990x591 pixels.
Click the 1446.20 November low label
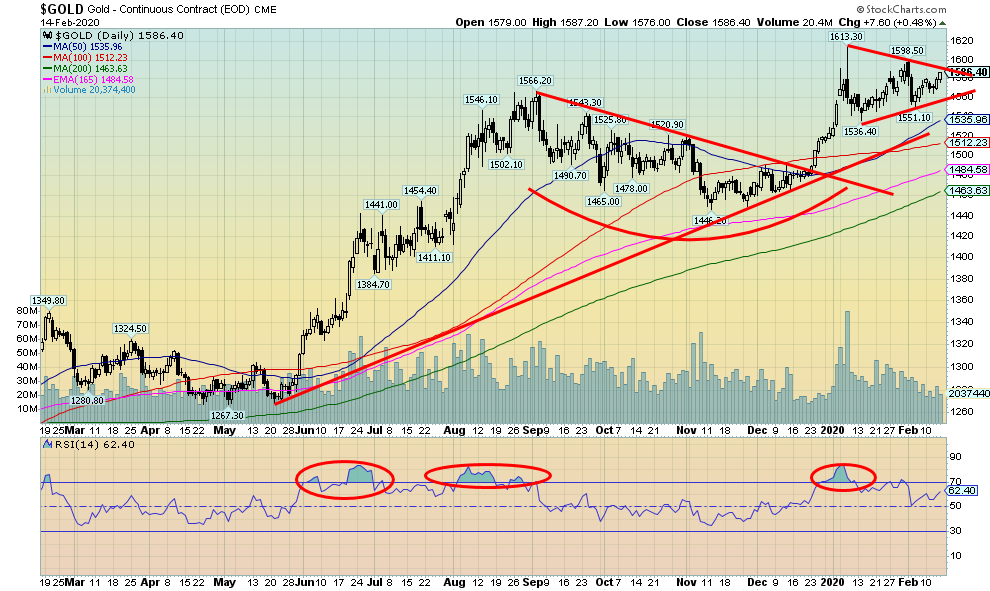[x=711, y=220]
